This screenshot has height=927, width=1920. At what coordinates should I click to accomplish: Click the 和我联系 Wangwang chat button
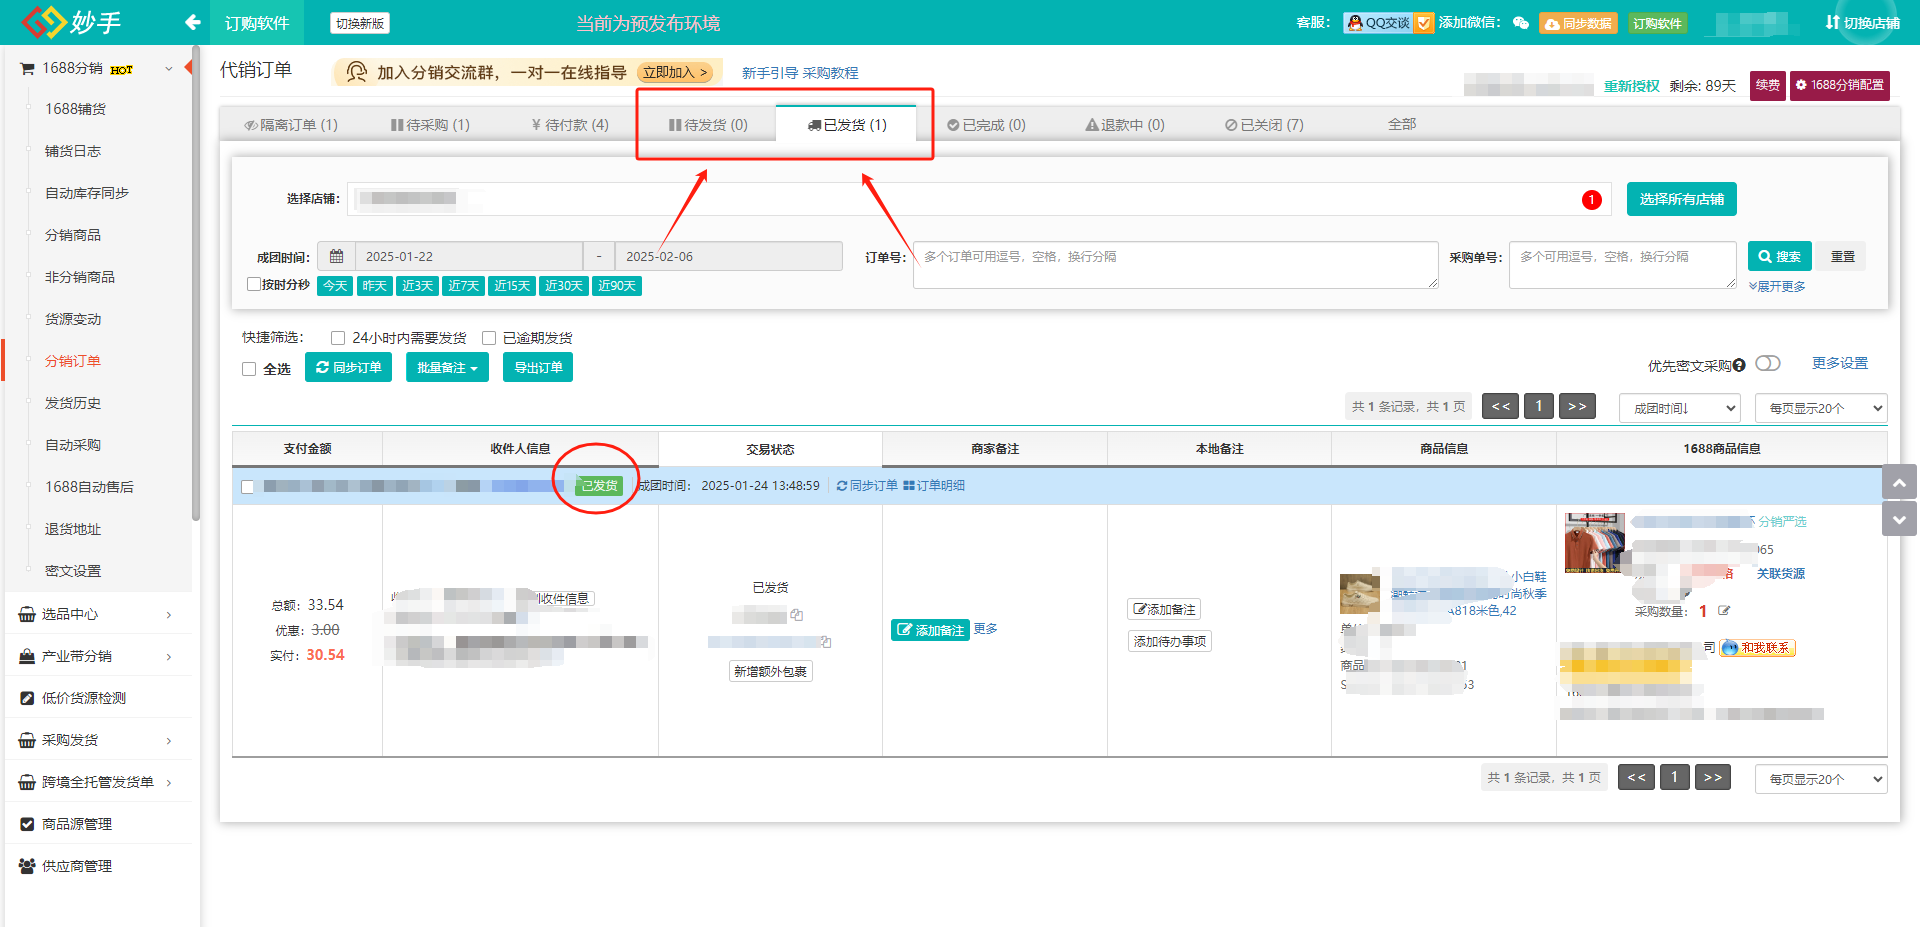pyautogui.click(x=1758, y=648)
